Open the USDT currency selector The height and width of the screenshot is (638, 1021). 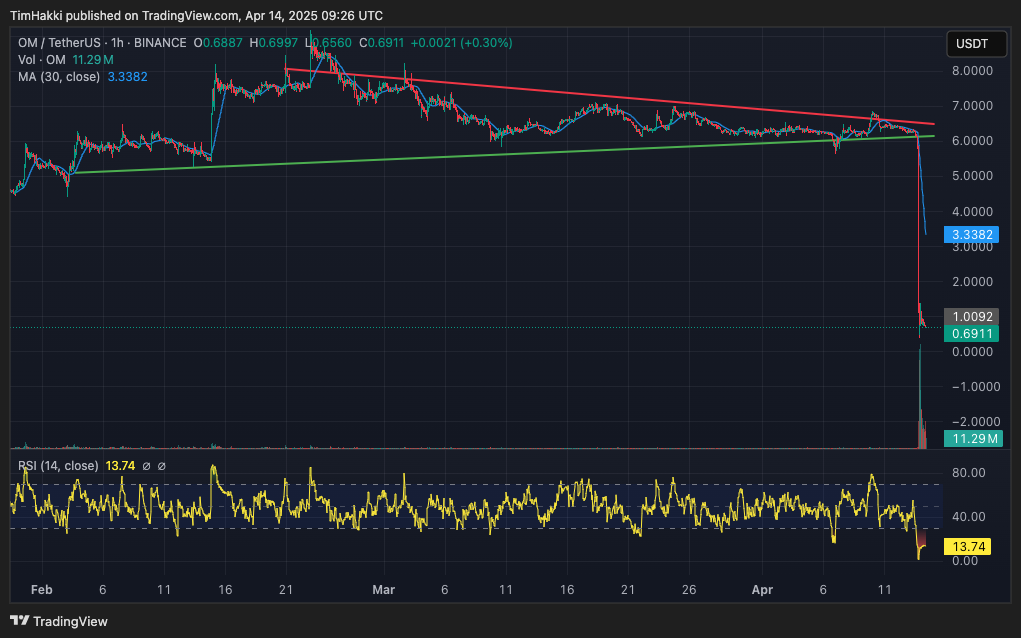[x=972, y=44]
